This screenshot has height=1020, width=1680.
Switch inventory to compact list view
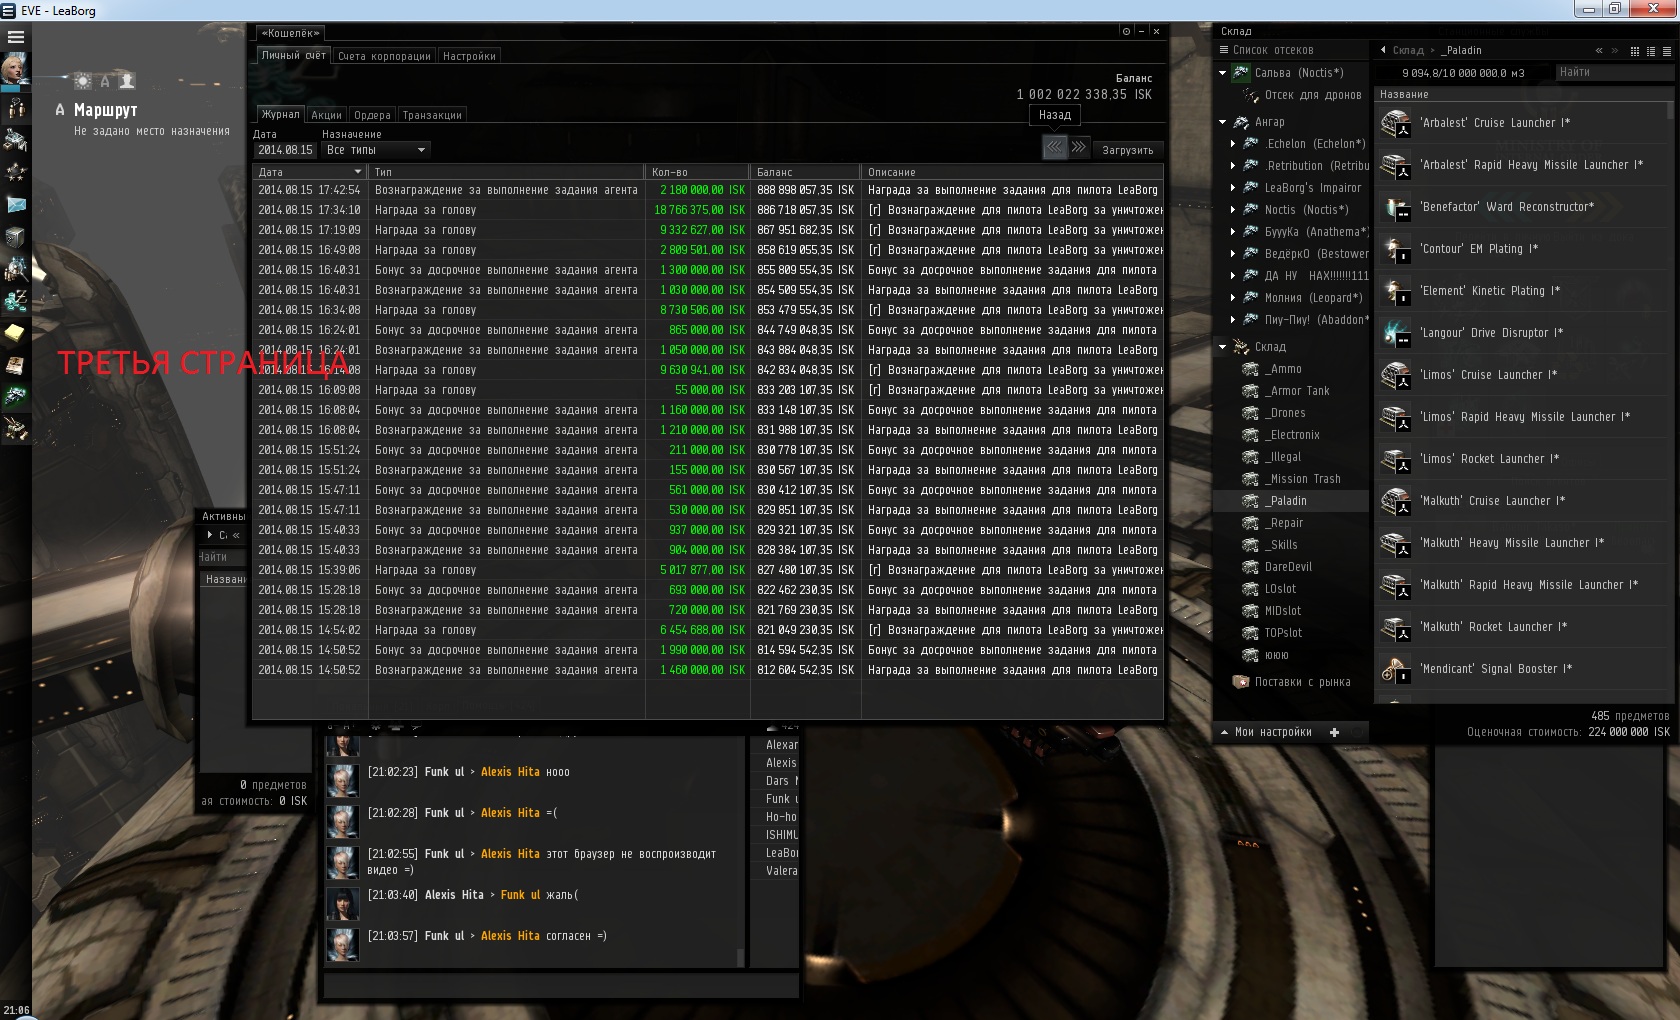[1667, 50]
